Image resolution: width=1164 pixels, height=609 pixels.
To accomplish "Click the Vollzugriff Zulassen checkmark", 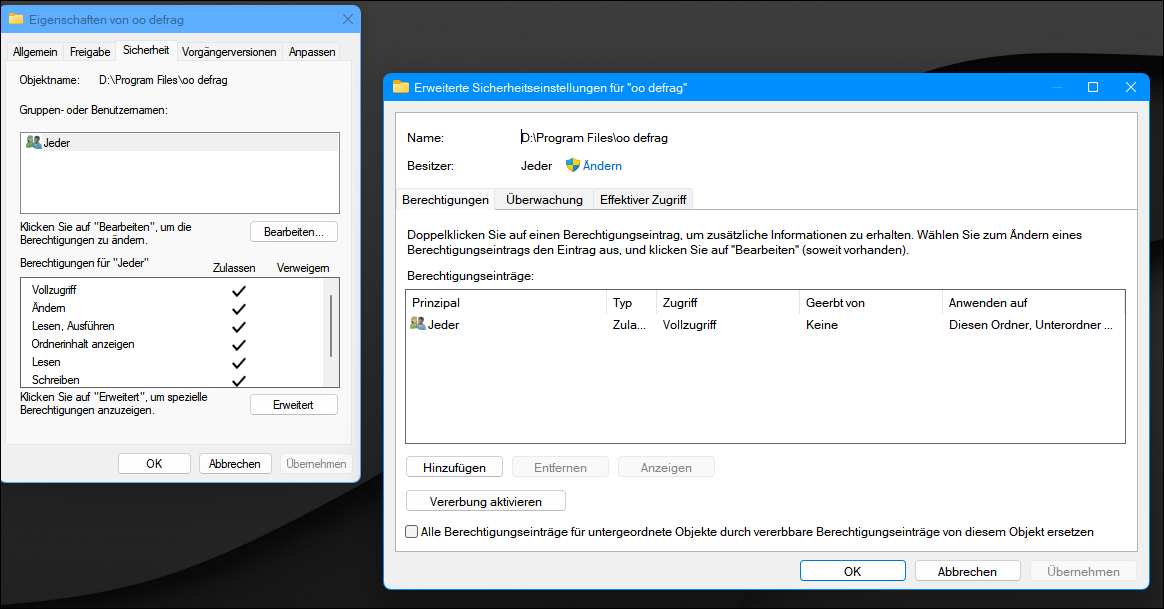I will (x=238, y=290).
